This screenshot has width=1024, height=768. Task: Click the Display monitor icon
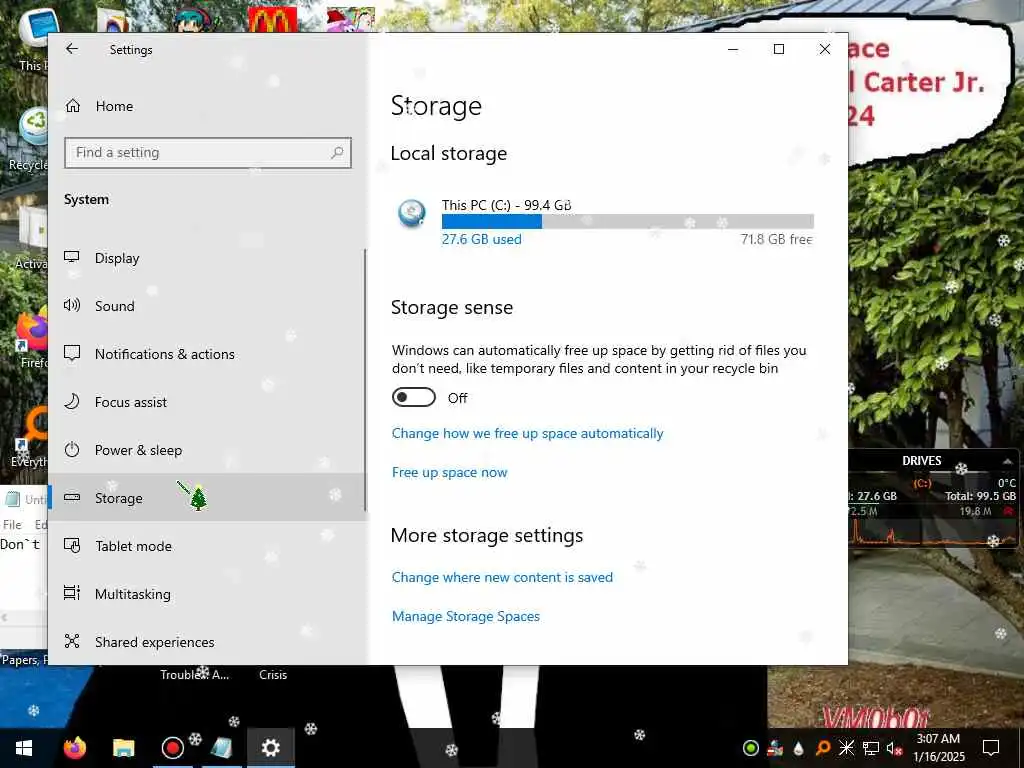click(72, 257)
